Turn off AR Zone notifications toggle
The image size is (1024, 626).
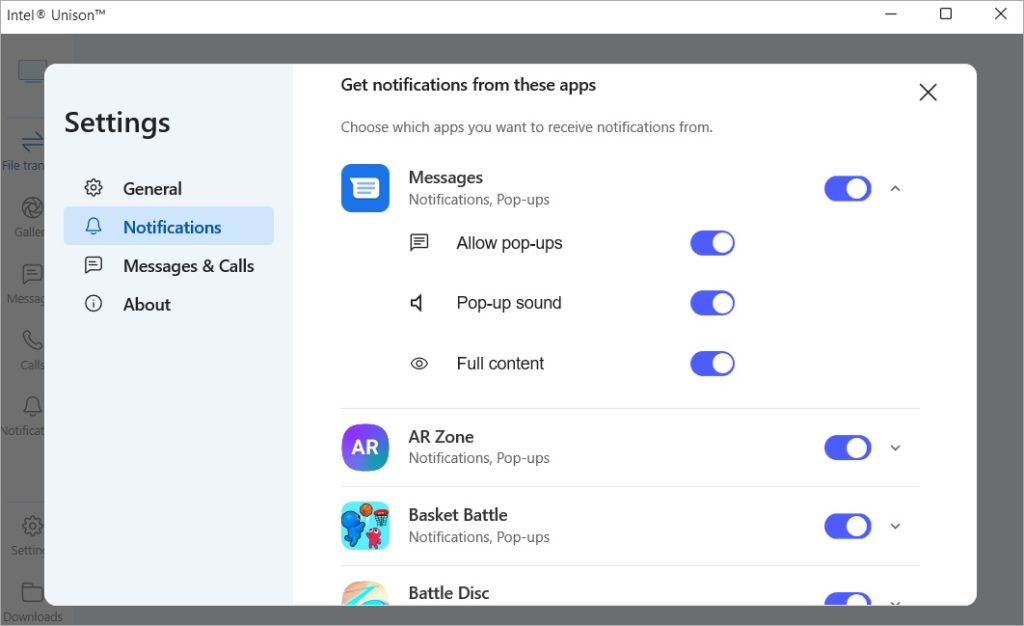(x=847, y=447)
